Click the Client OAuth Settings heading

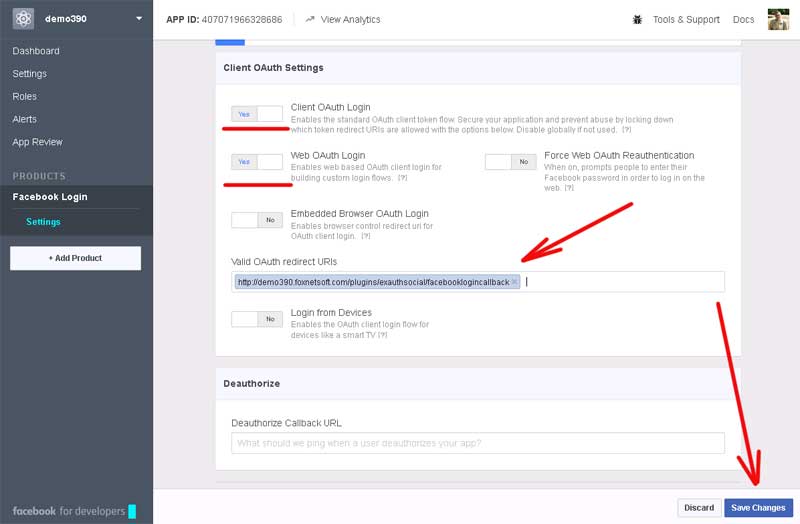[273, 68]
